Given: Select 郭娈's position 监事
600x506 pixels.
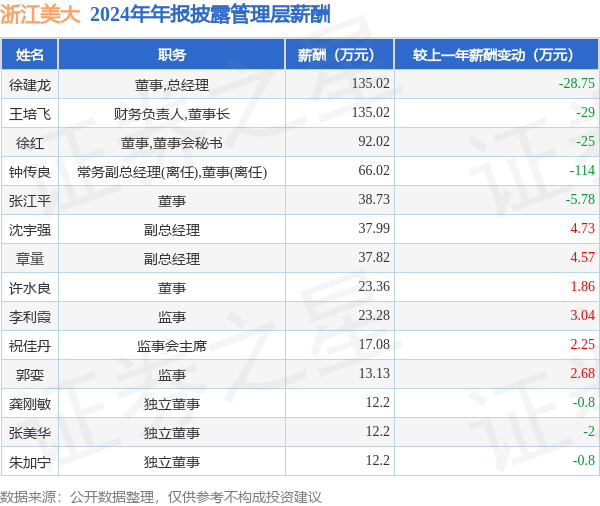Looking at the screenshot, I should click(172, 375).
